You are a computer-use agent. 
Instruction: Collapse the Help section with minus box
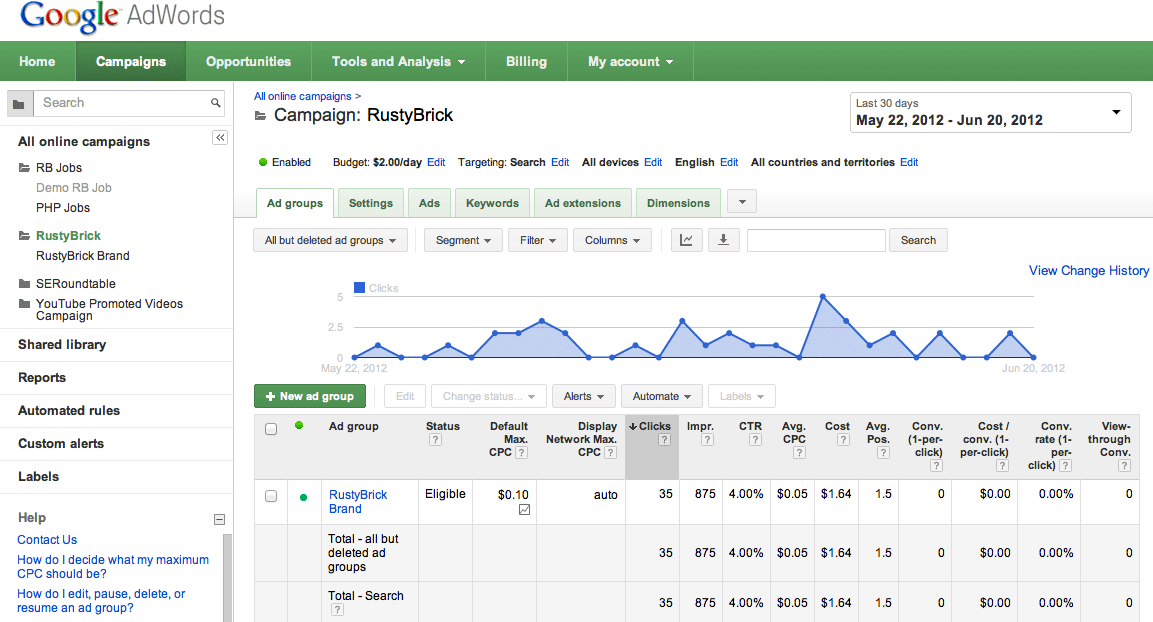(x=220, y=519)
